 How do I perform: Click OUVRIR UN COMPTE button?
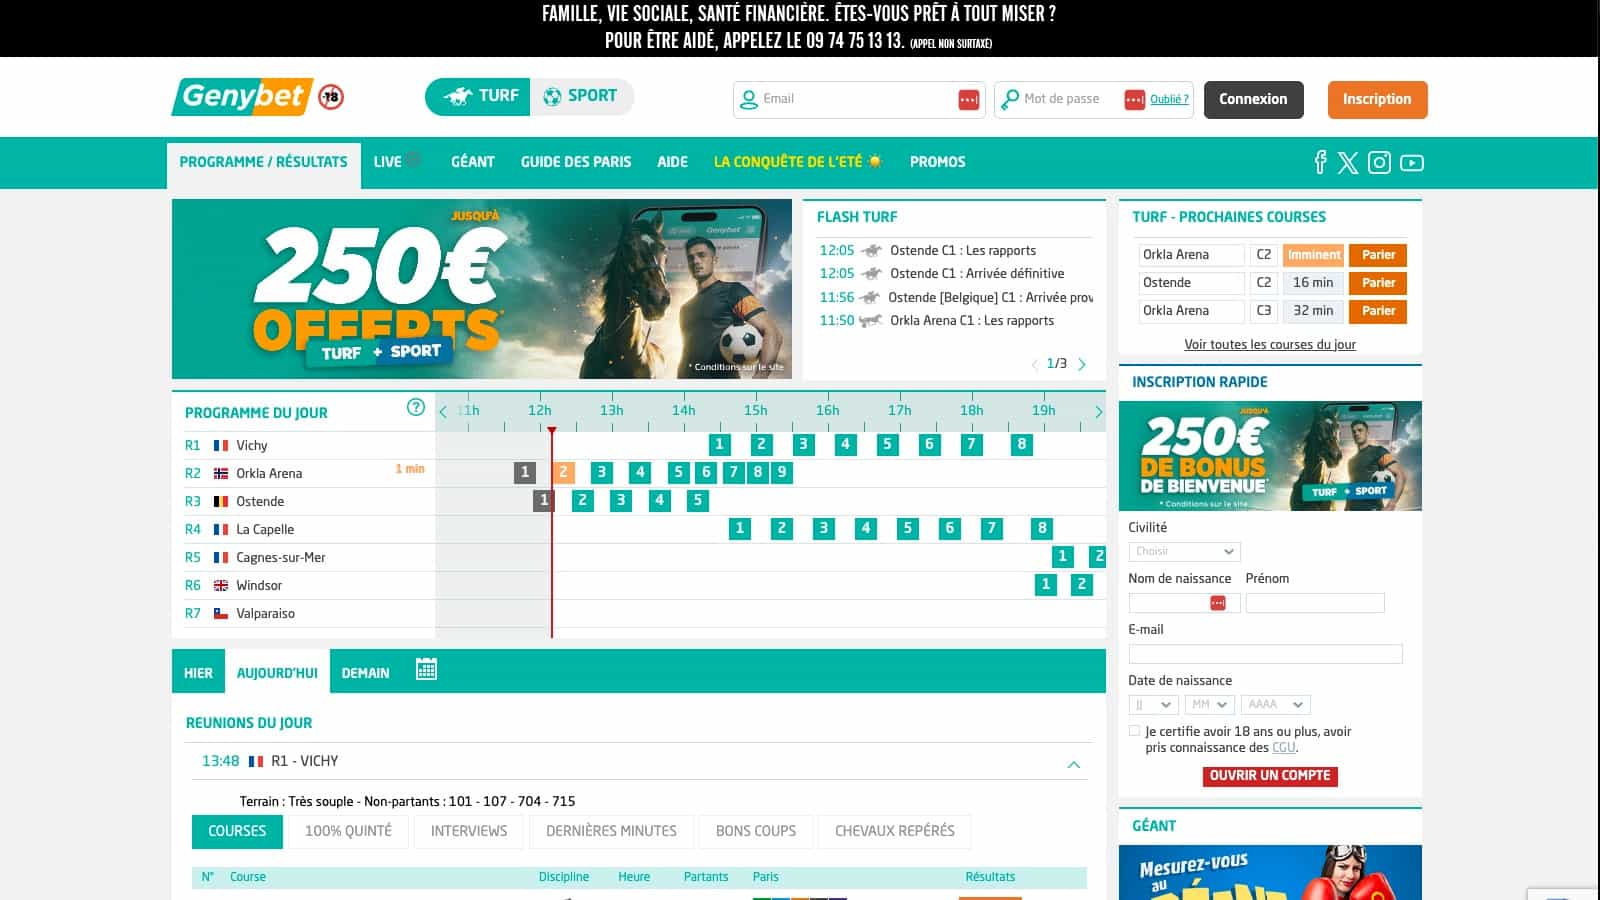1270,776
